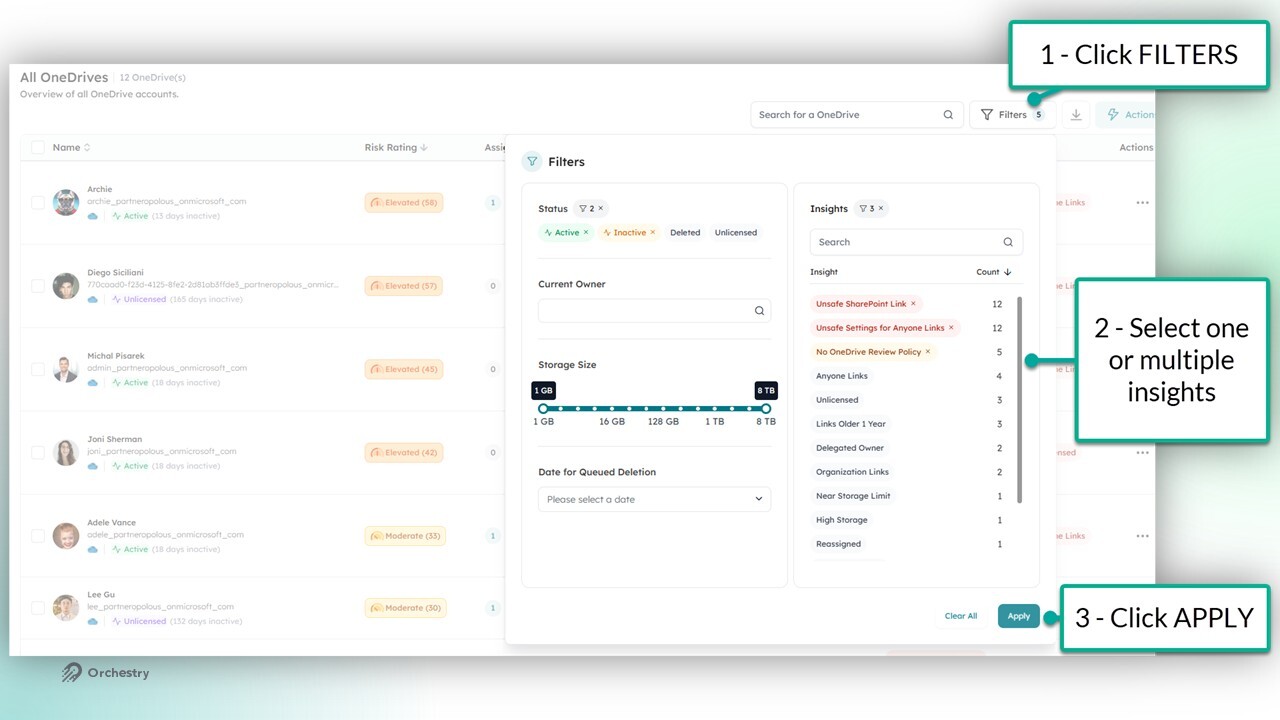Open the Actions button in toolbar
The height and width of the screenshot is (720, 1280).
click(x=1126, y=115)
